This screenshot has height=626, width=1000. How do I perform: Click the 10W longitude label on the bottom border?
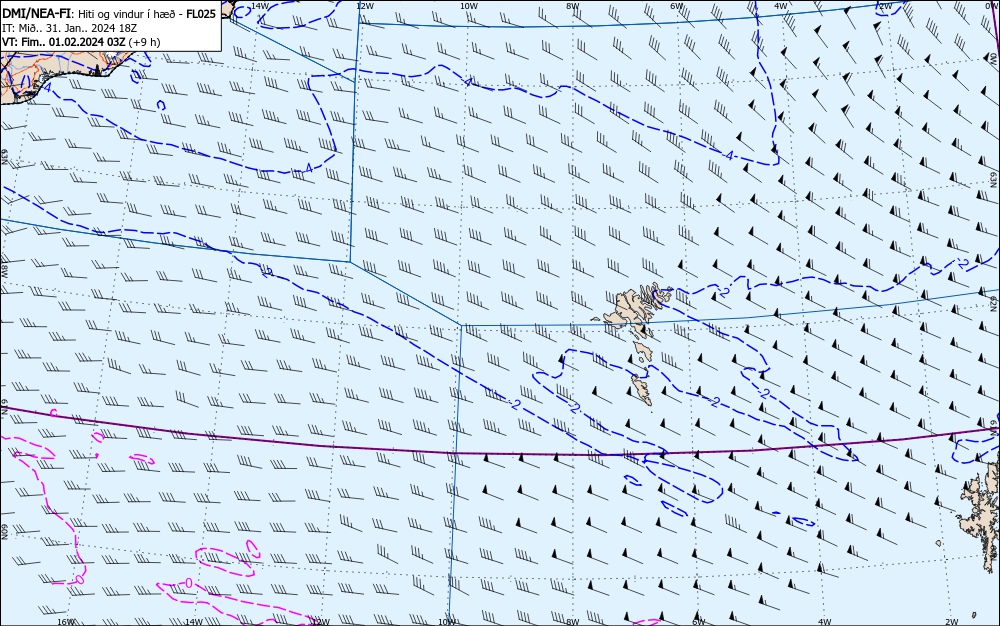(x=447, y=622)
